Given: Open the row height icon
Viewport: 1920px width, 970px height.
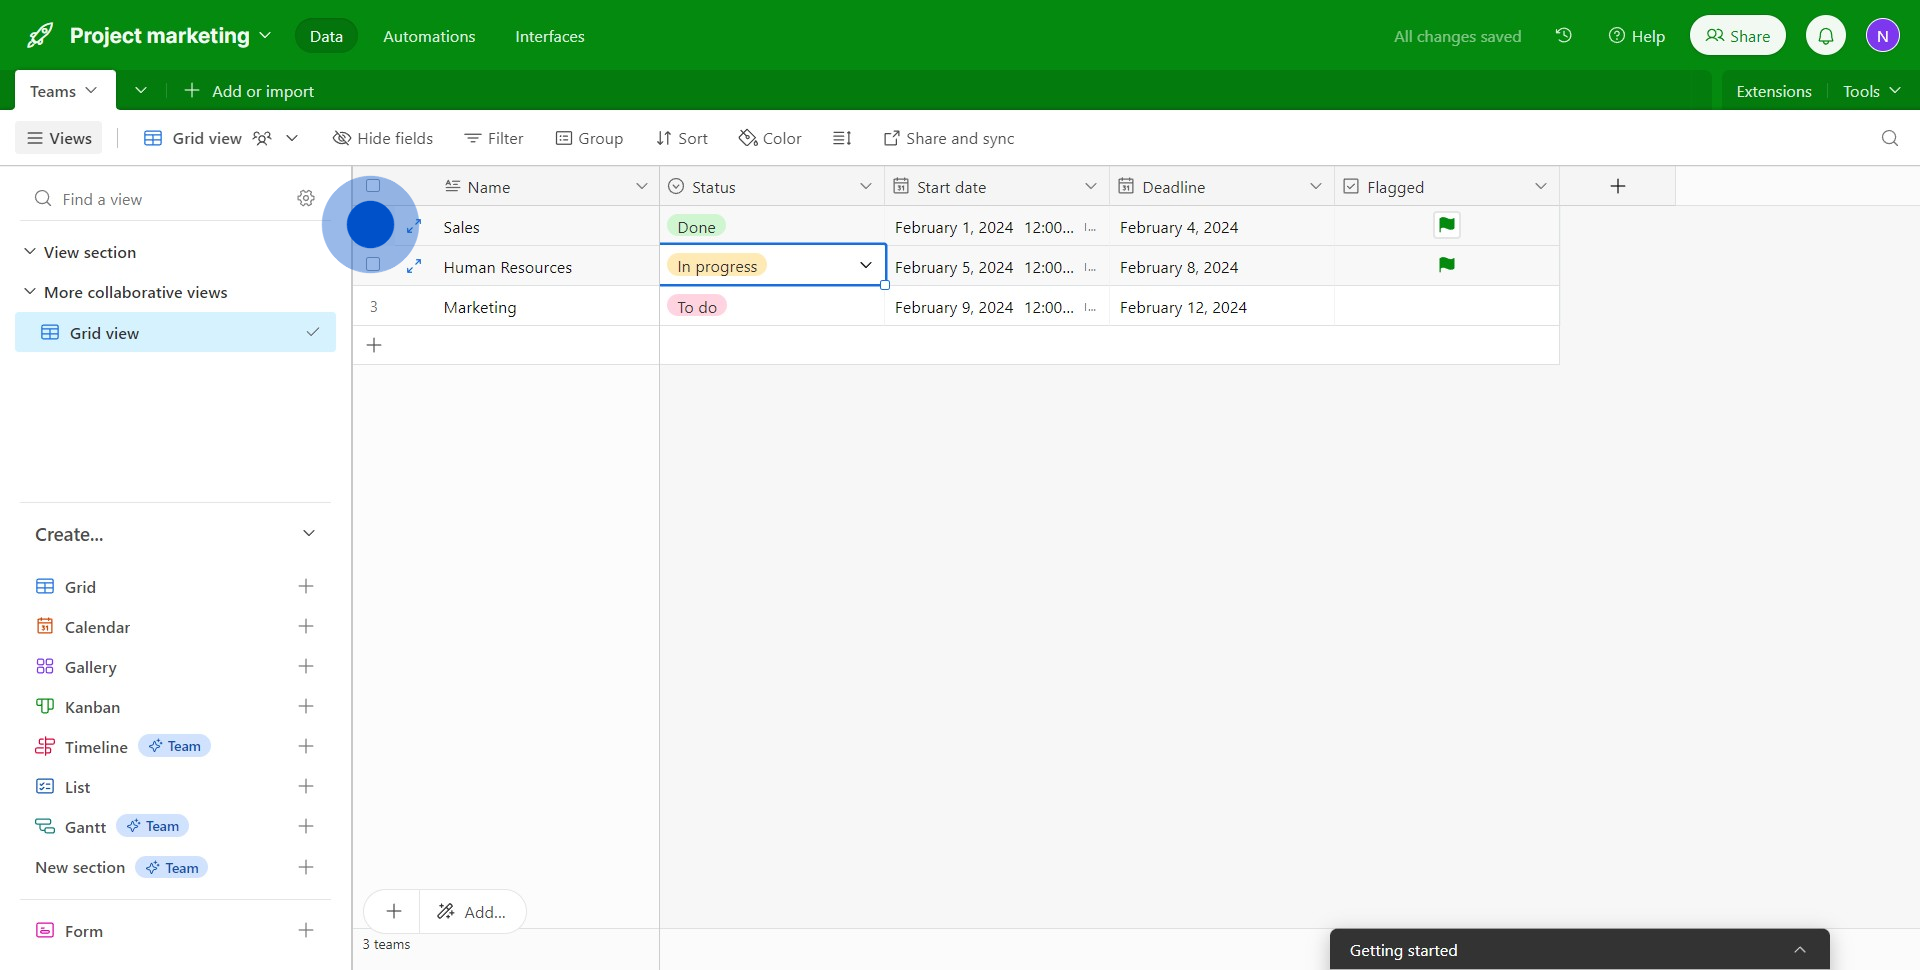Looking at the screenshot, I should (842, 138).
